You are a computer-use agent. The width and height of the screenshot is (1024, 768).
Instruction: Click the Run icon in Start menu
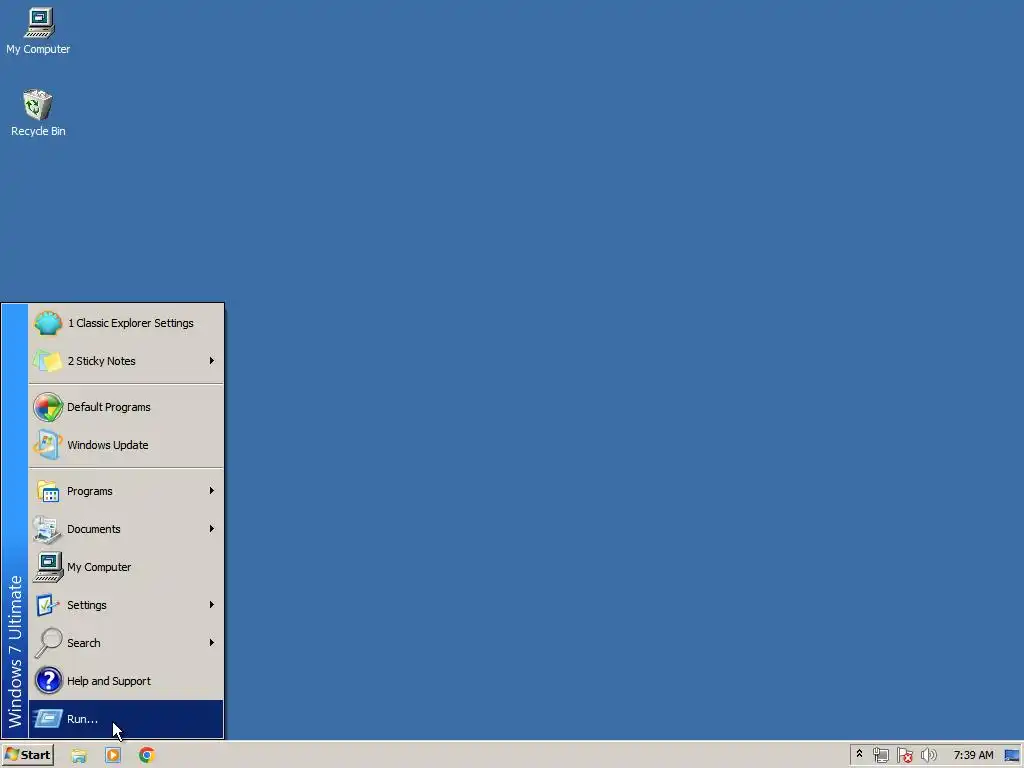click(48, 719)
